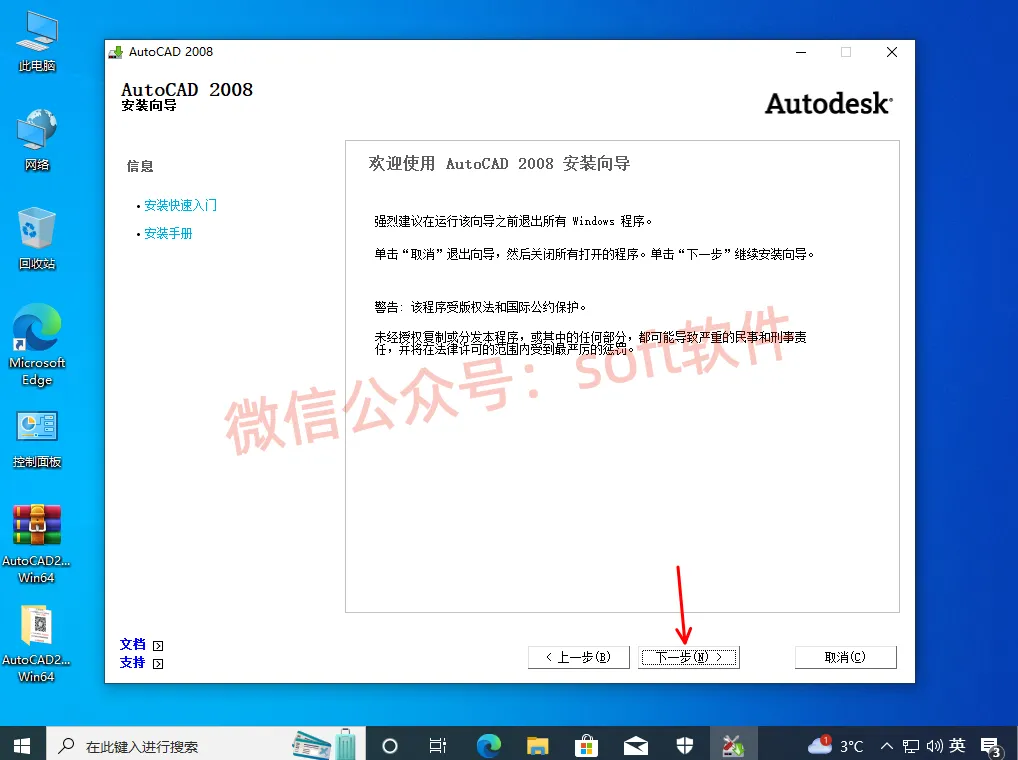Click the Autodesk logo
This screenshot has height=760, width=1018.
[828, 104]
